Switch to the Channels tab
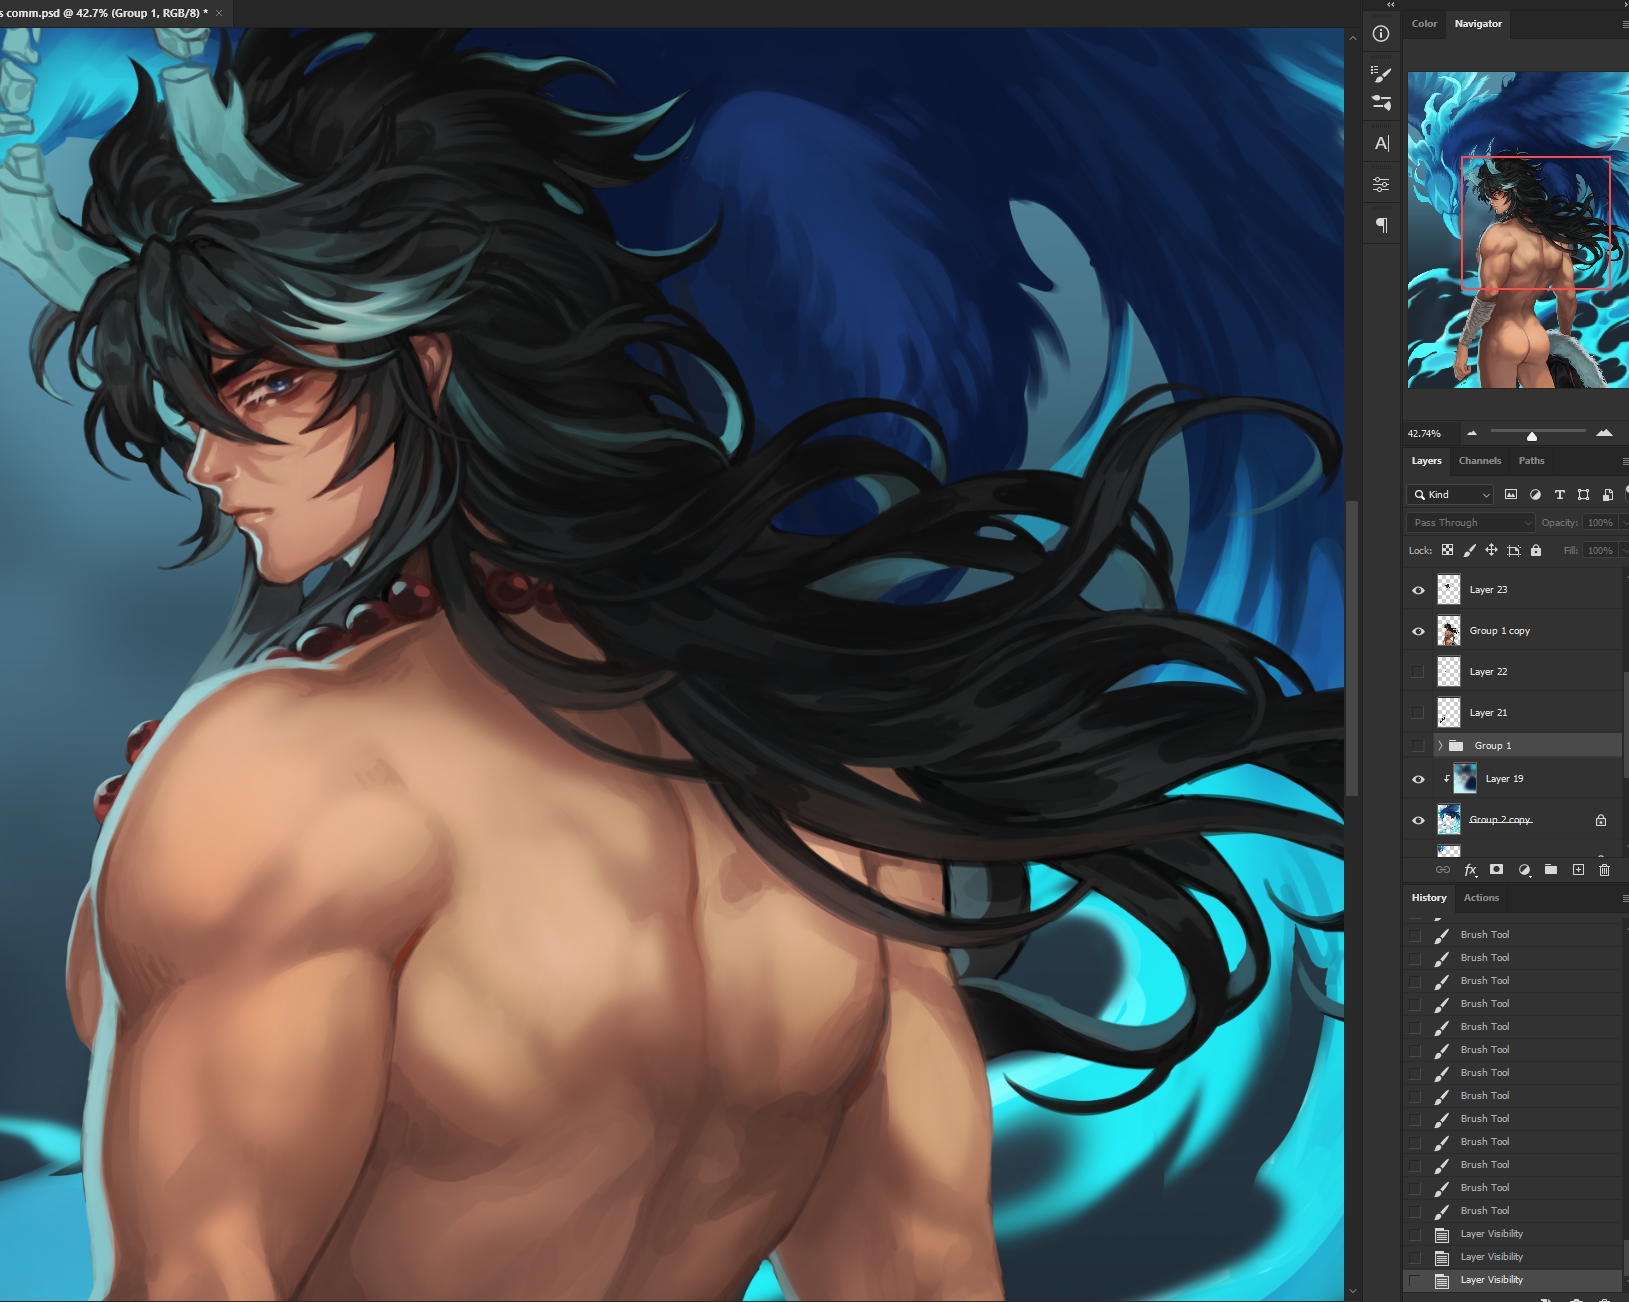The width and height of the screenshot is (1629, 1302). [x=1479, y=461]
